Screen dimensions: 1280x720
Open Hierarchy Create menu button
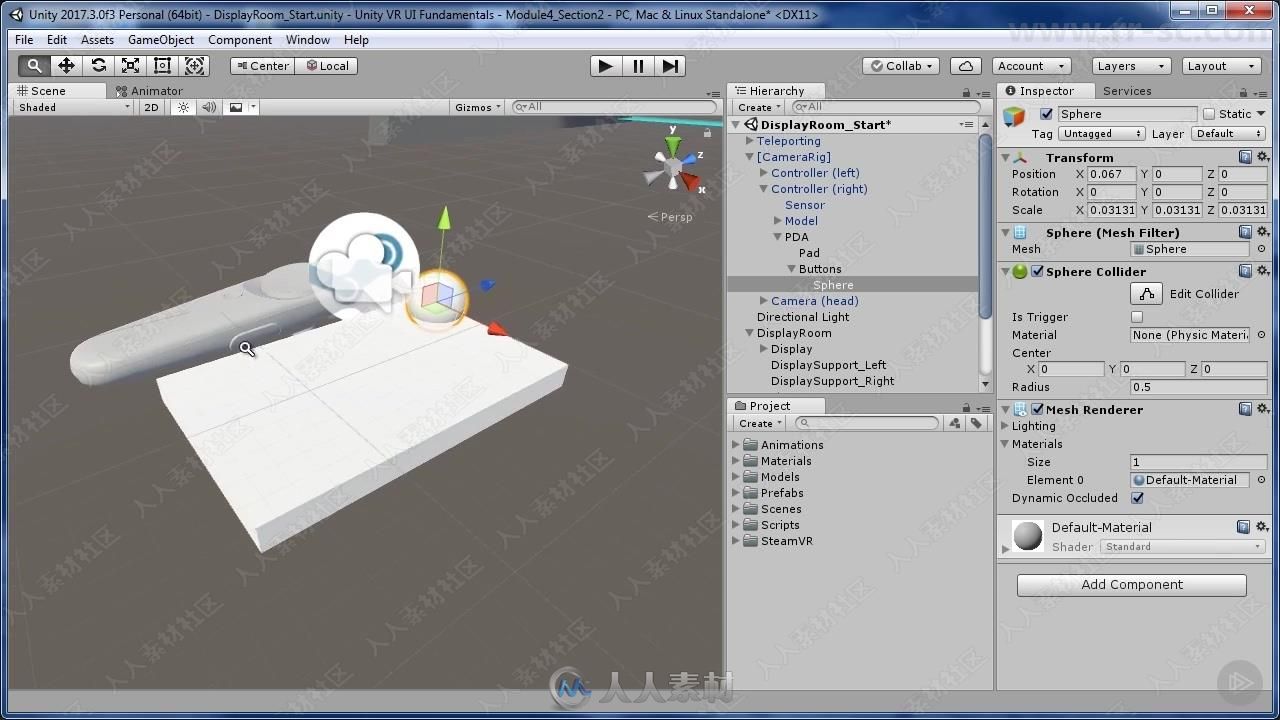point(759,107)
